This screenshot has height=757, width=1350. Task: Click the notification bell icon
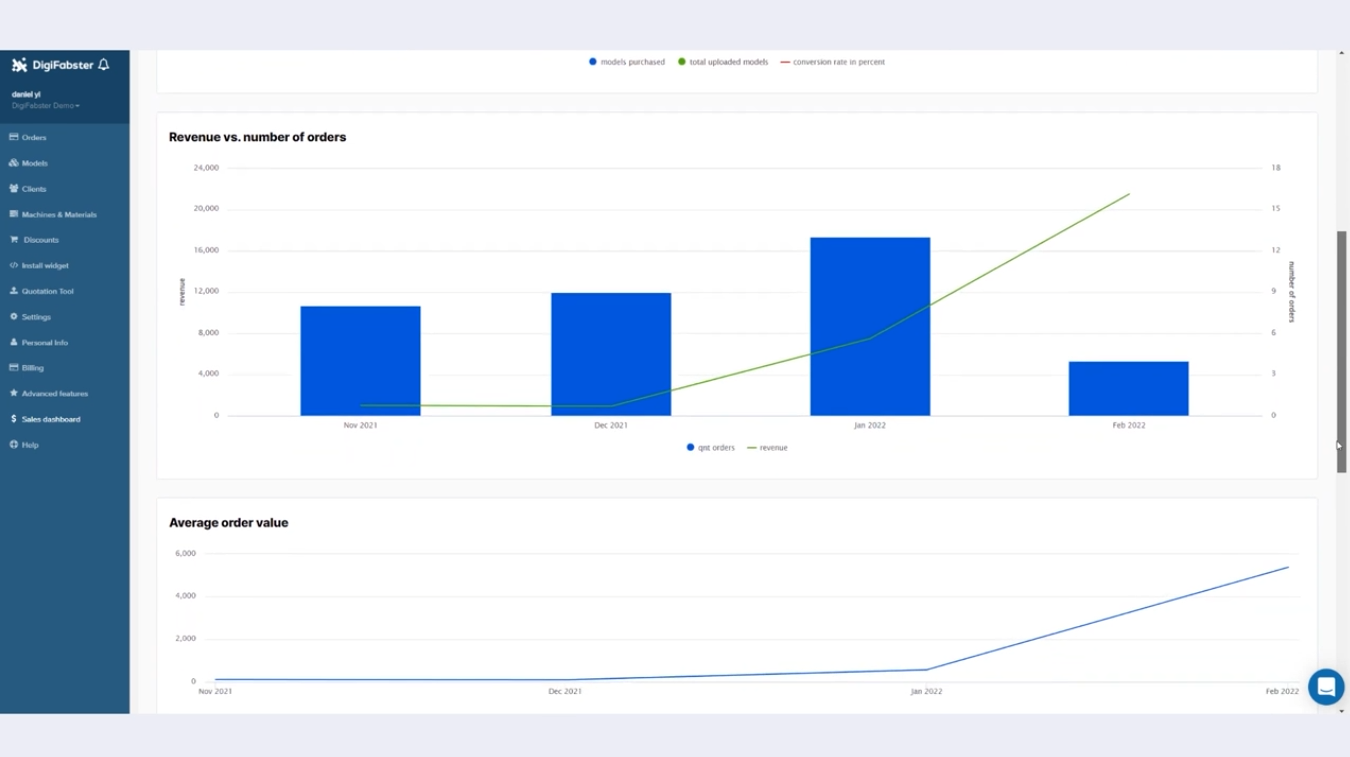click(x=103, y=65)
